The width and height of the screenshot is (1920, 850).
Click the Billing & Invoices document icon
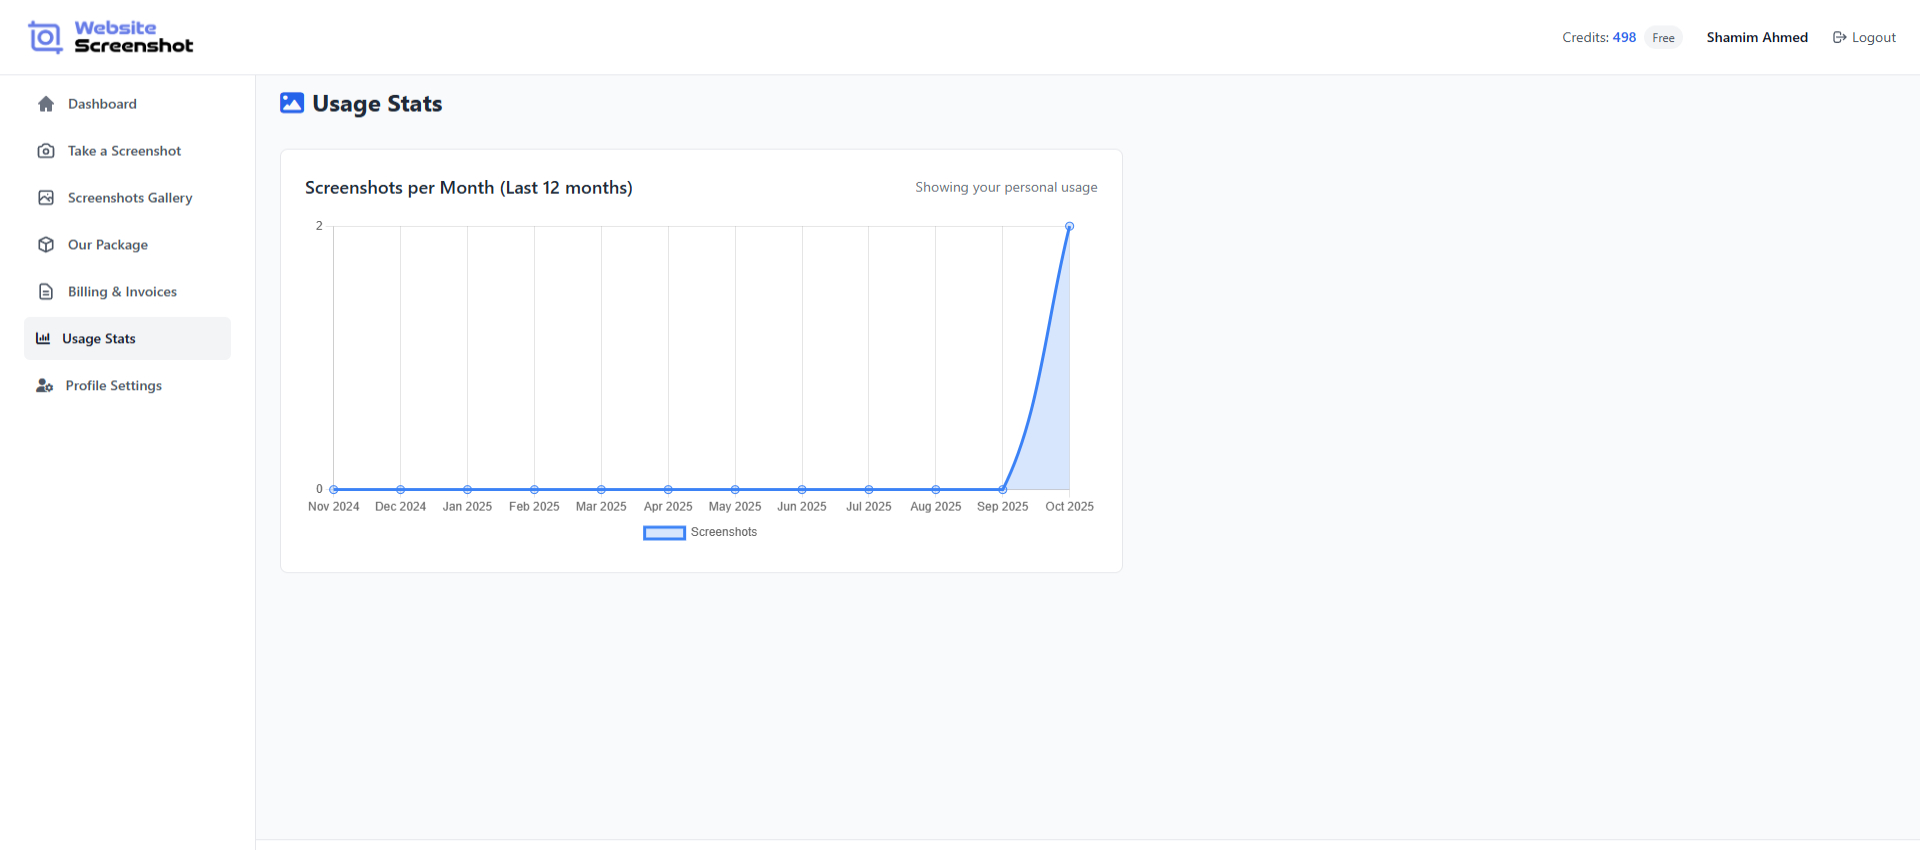click(46, 292)
